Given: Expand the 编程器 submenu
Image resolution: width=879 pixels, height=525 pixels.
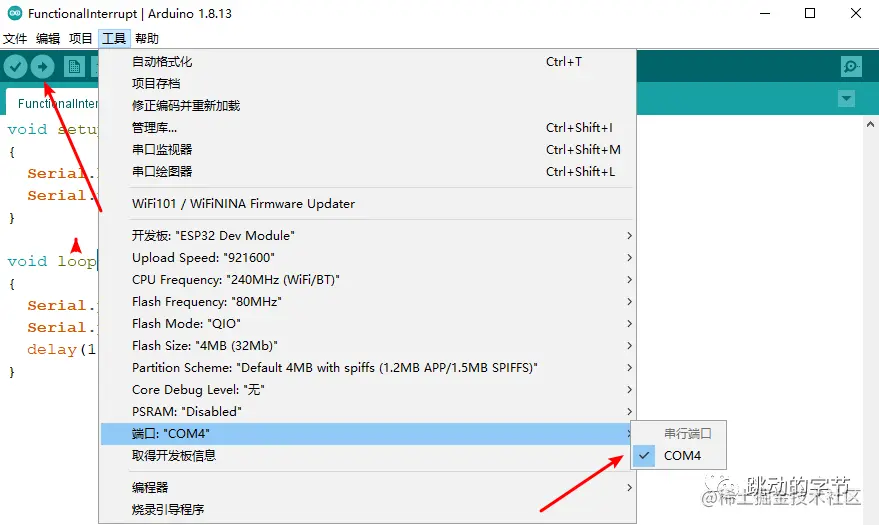Looking at the screenshot, I should click(368, 487).
